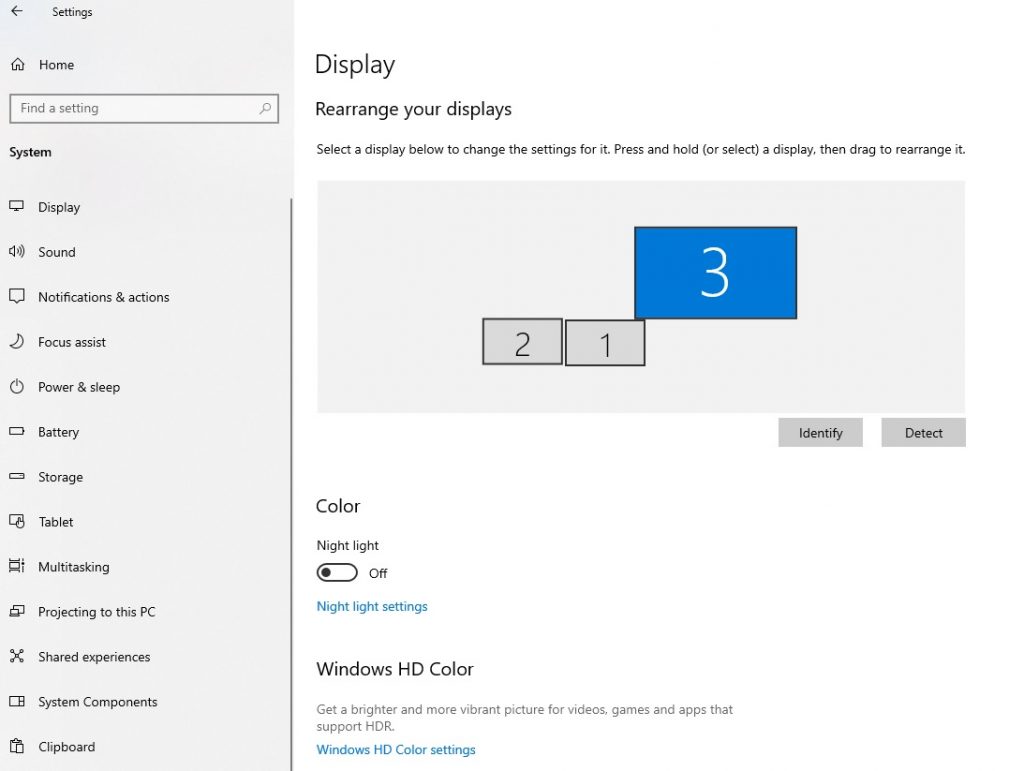Viewport: 1024px width, 771px height.
Task: Toggle Night light on
Action: coord(337,572)
